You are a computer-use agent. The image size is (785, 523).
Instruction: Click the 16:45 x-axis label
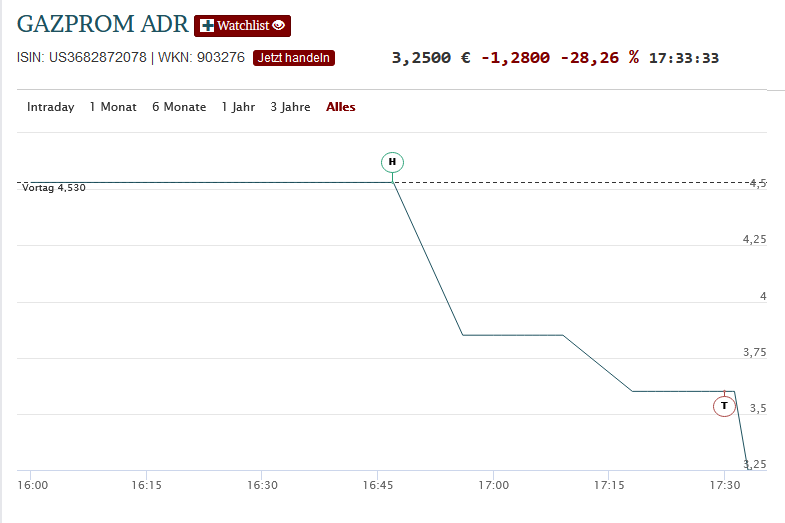click(x=378, y=485)
